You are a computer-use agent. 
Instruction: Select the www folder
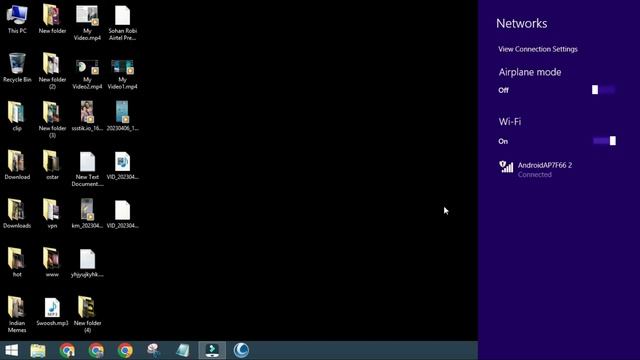52,262
